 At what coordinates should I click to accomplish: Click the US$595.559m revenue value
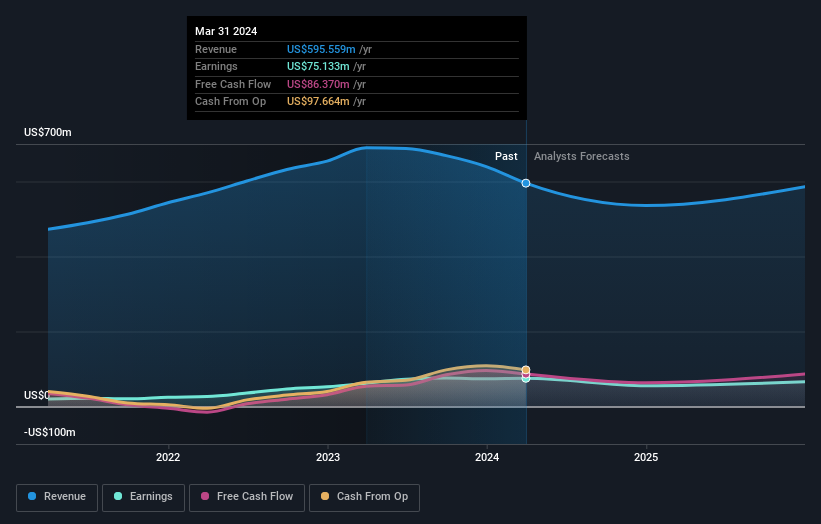(x=321, y=49)
